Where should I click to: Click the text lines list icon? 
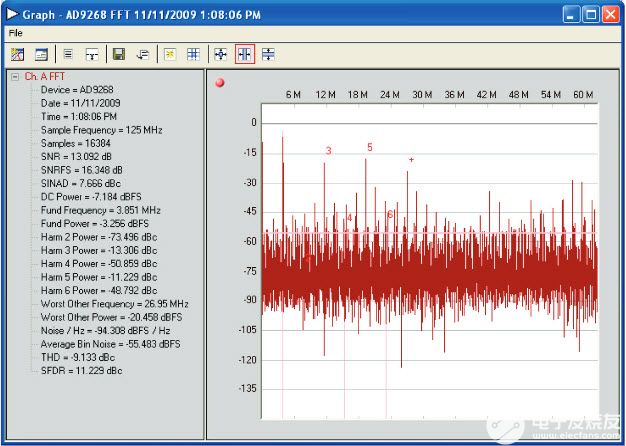[69, 54]
